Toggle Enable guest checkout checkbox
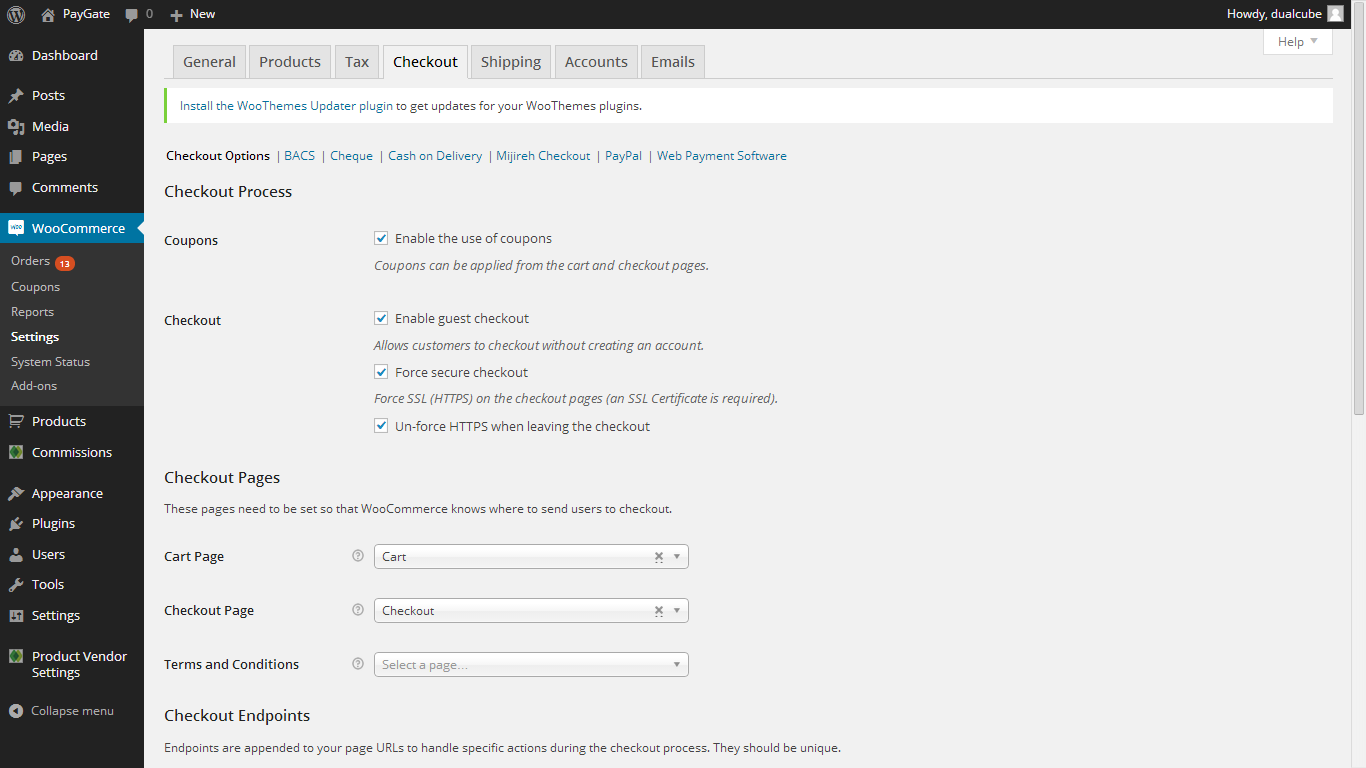1366x768 pixels. click(x=381, y=318)
